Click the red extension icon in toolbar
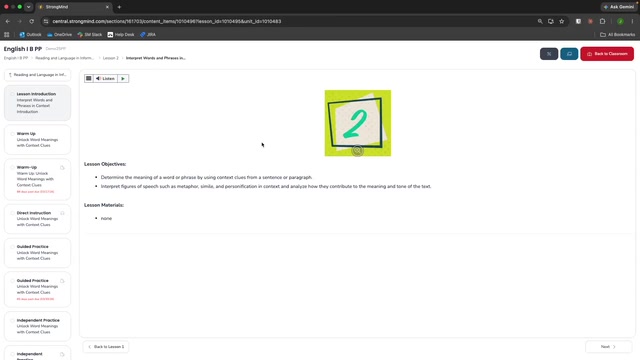640x360 pixels. (590, 21)
